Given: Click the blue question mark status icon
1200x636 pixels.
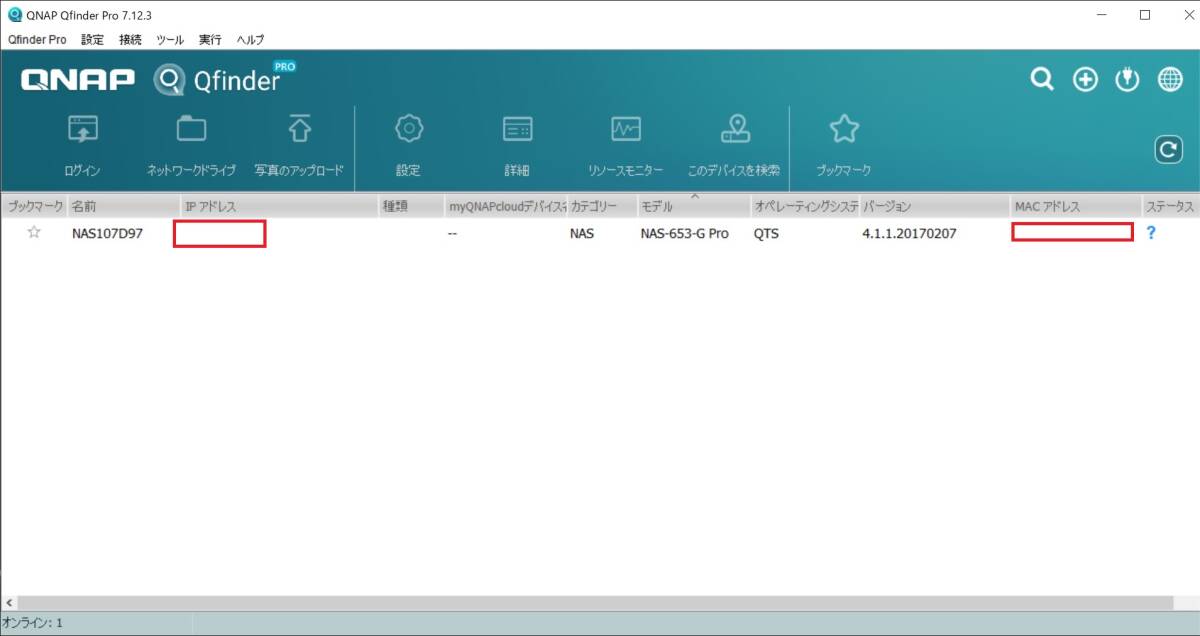Looking at the screenshot, I should 1151,233.
